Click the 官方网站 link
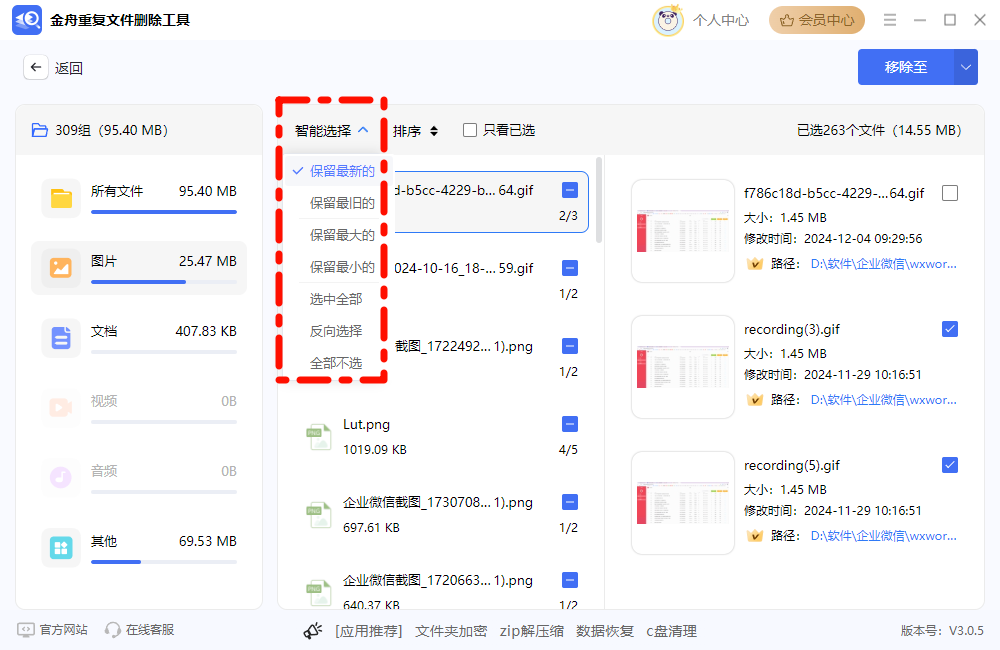This screenshot has width=1000, height=650. click(63, 630)
